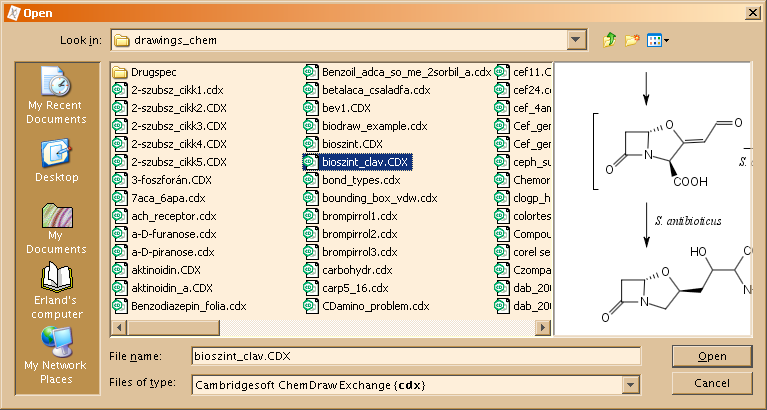Open My Documents in places bar
This screenshot has height=410, width=767.
(x=57, y=229)
